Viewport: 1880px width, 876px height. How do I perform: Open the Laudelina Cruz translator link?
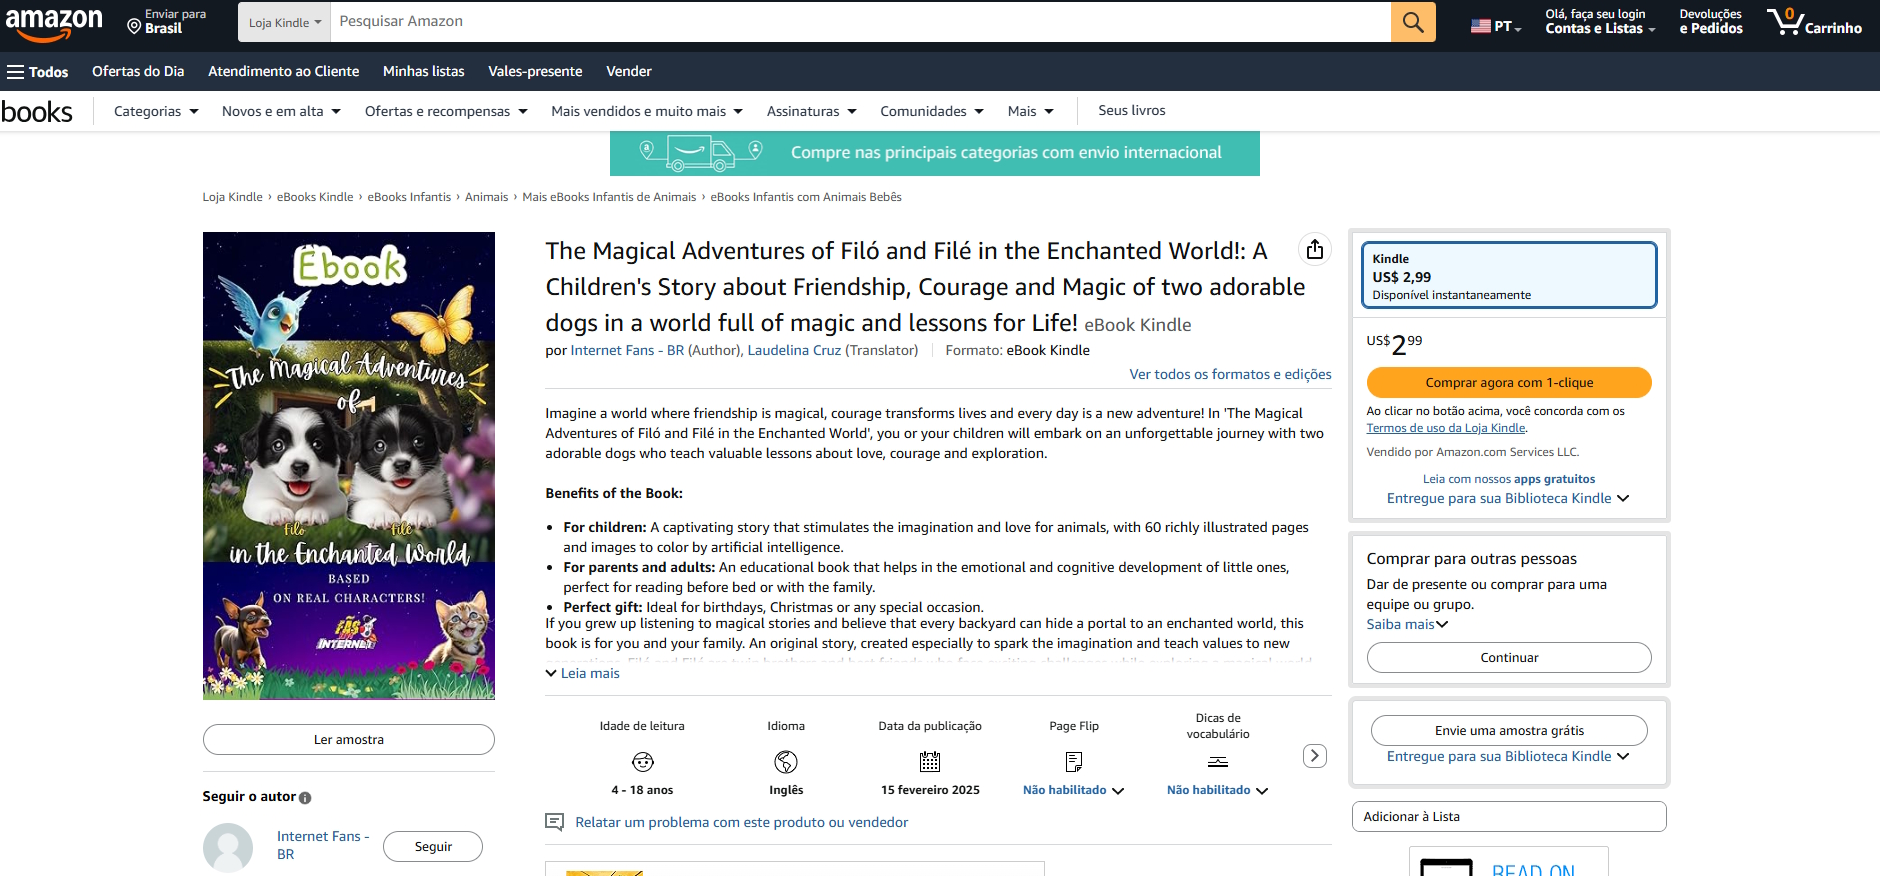click(794, 350)
